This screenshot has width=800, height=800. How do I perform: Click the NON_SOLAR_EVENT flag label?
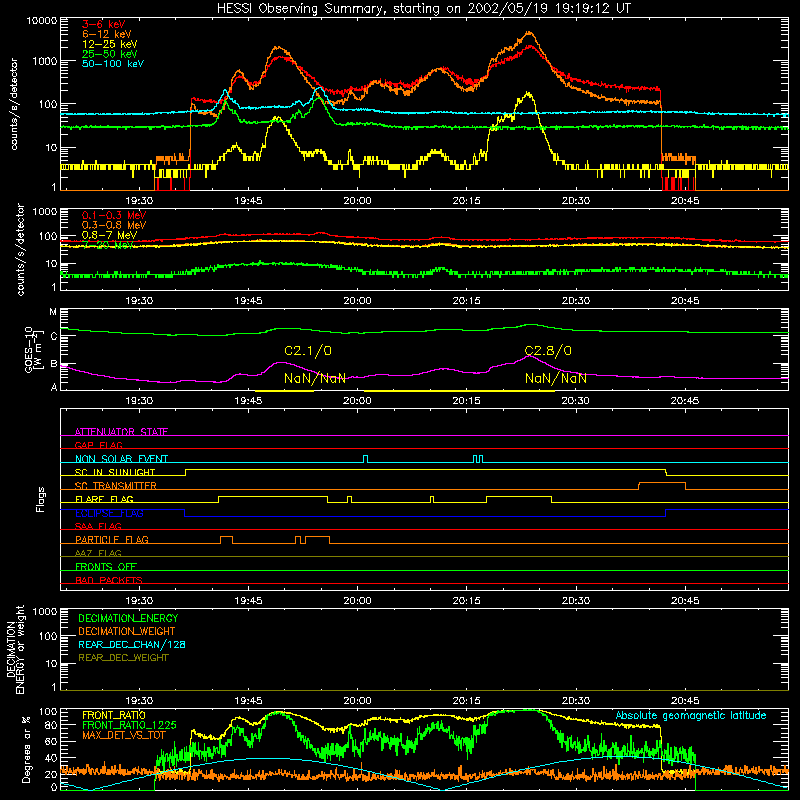(121, 459)
